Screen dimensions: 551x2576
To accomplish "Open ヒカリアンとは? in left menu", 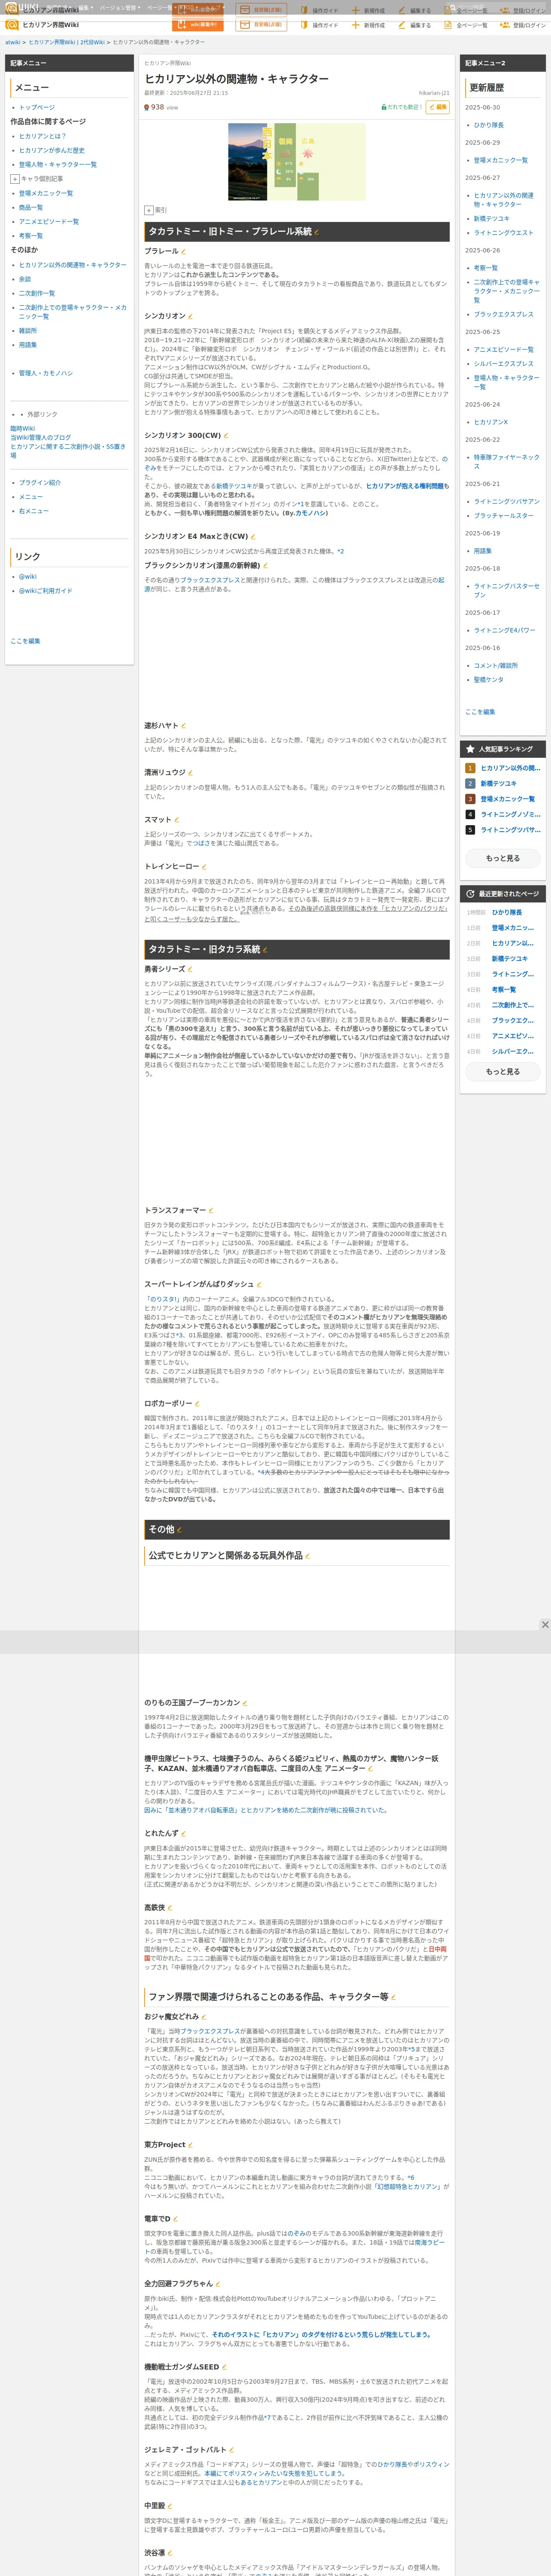I will (x=43, y=136).
